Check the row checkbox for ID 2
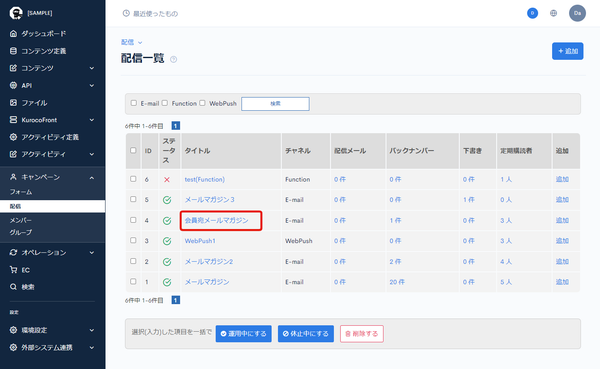 [133, 261]
